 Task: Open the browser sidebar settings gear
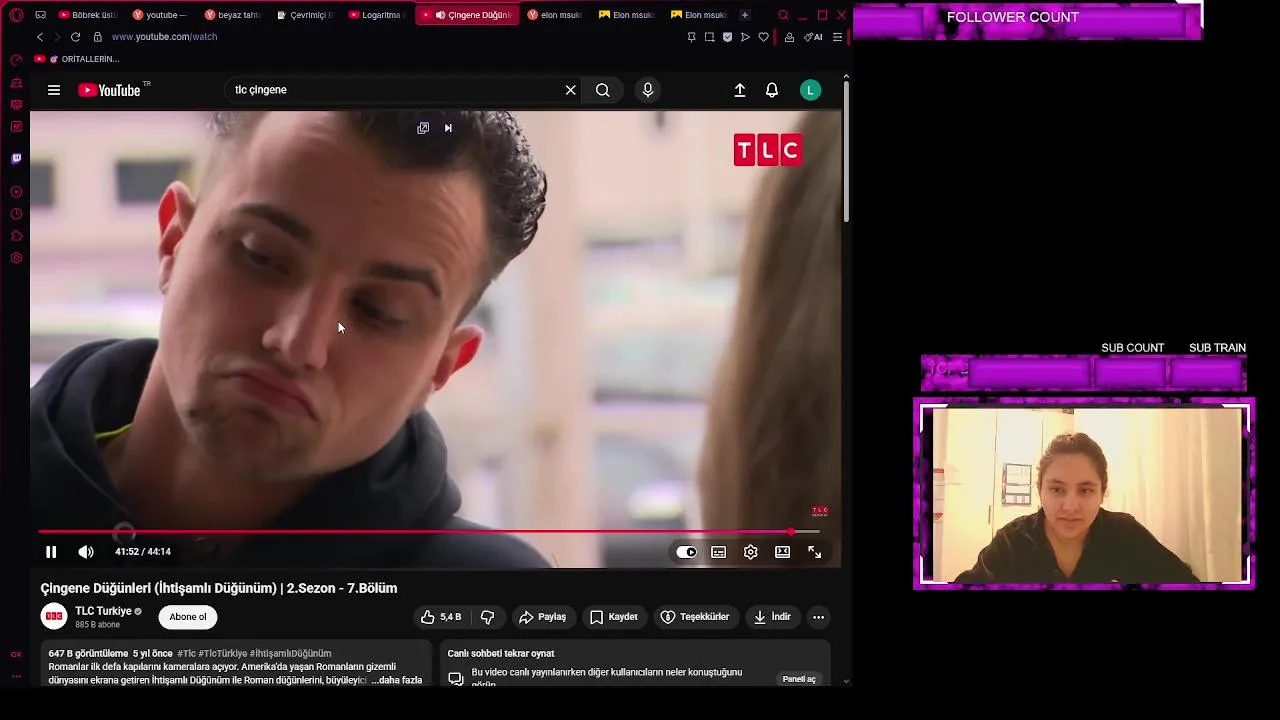coord(16,258)
